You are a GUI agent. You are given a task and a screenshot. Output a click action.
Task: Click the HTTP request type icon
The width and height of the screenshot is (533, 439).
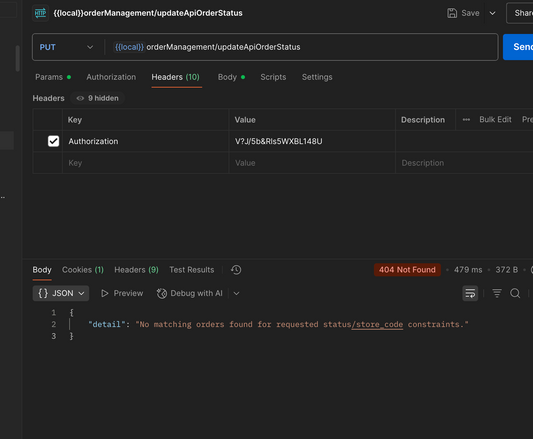pyautogui.click(x=40, y=13)
